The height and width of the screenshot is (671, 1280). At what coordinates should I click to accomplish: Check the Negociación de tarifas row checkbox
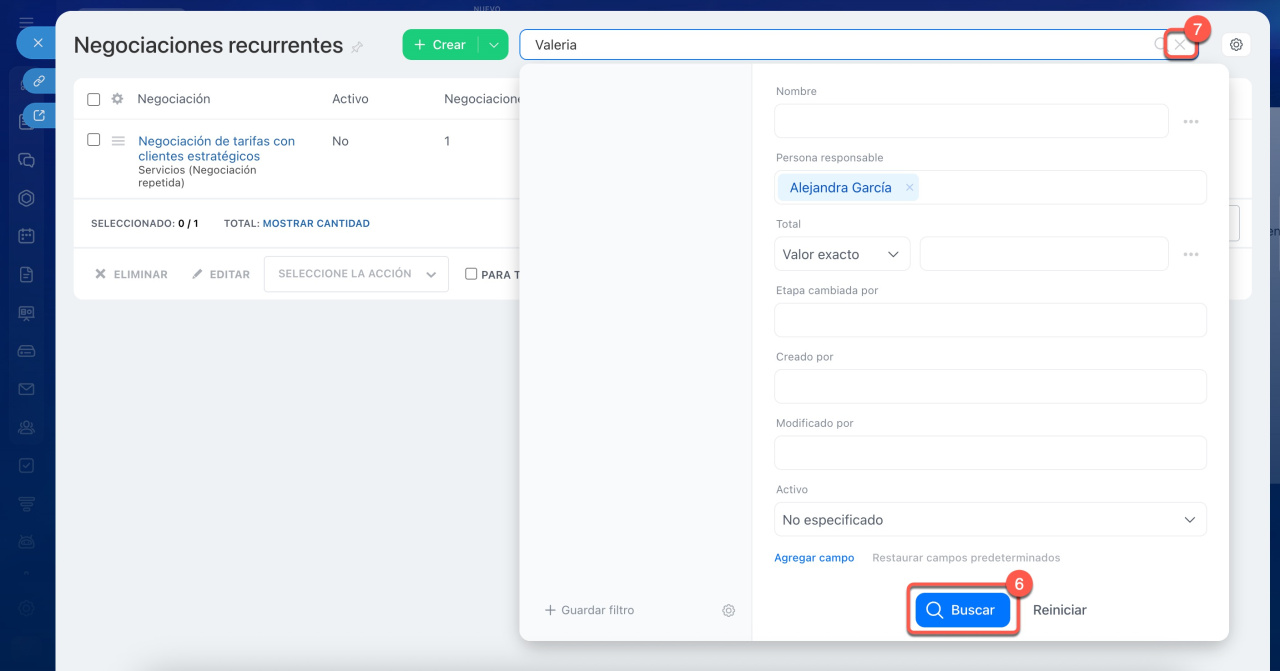pyautogui.click(x=94, y=140)
